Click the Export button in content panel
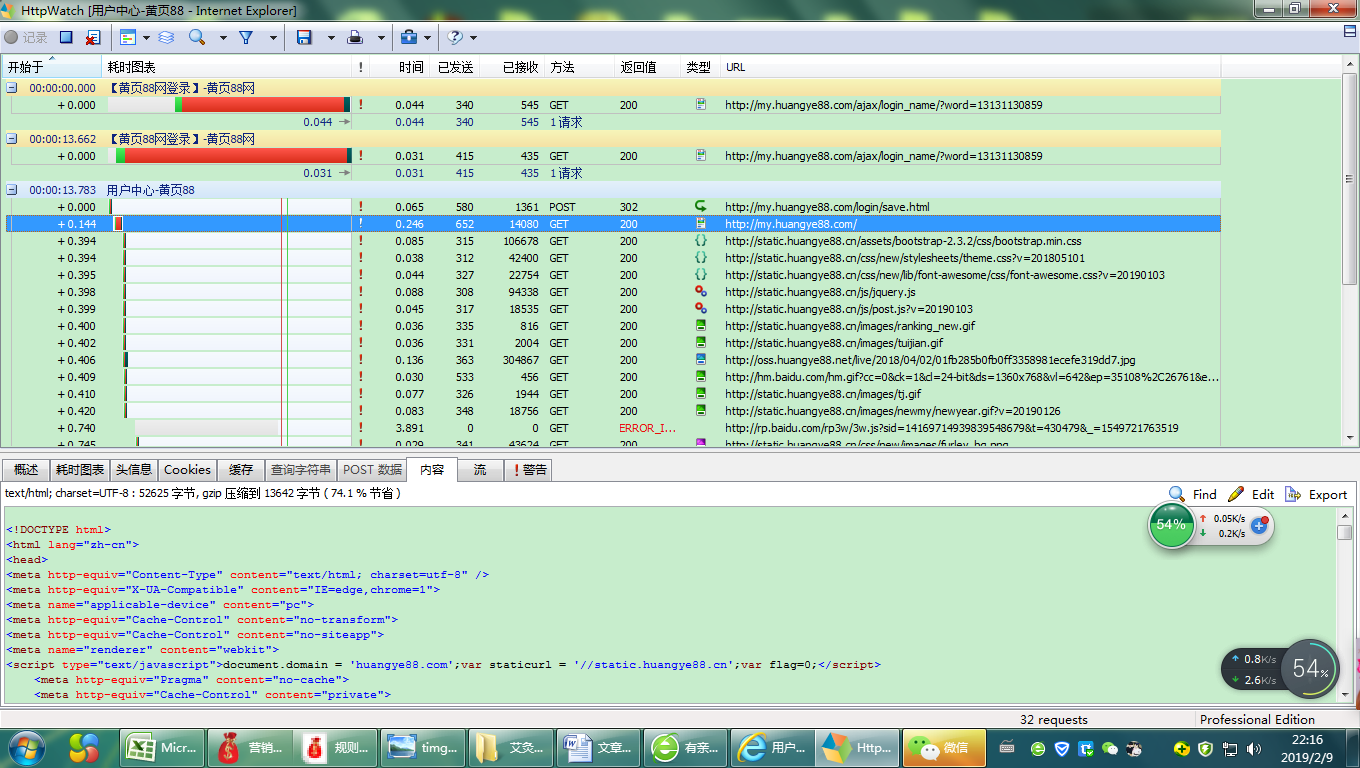1360x768 pixels. (x=1316, y=494)
